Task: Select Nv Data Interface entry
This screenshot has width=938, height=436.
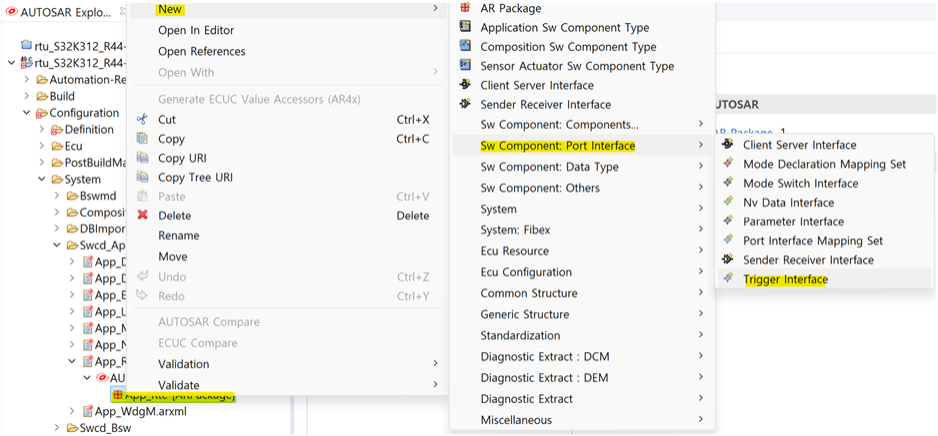Action: click(x=824, y=202)
